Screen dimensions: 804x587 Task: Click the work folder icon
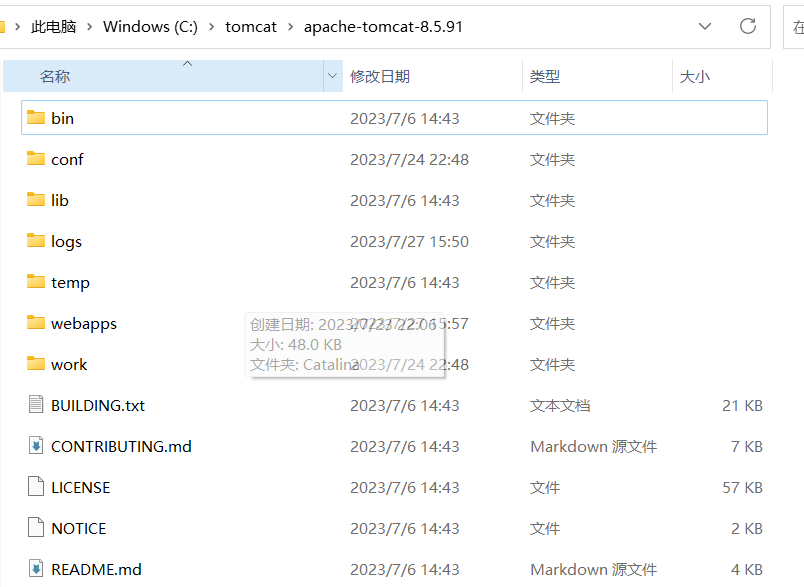tap(36, 363)
